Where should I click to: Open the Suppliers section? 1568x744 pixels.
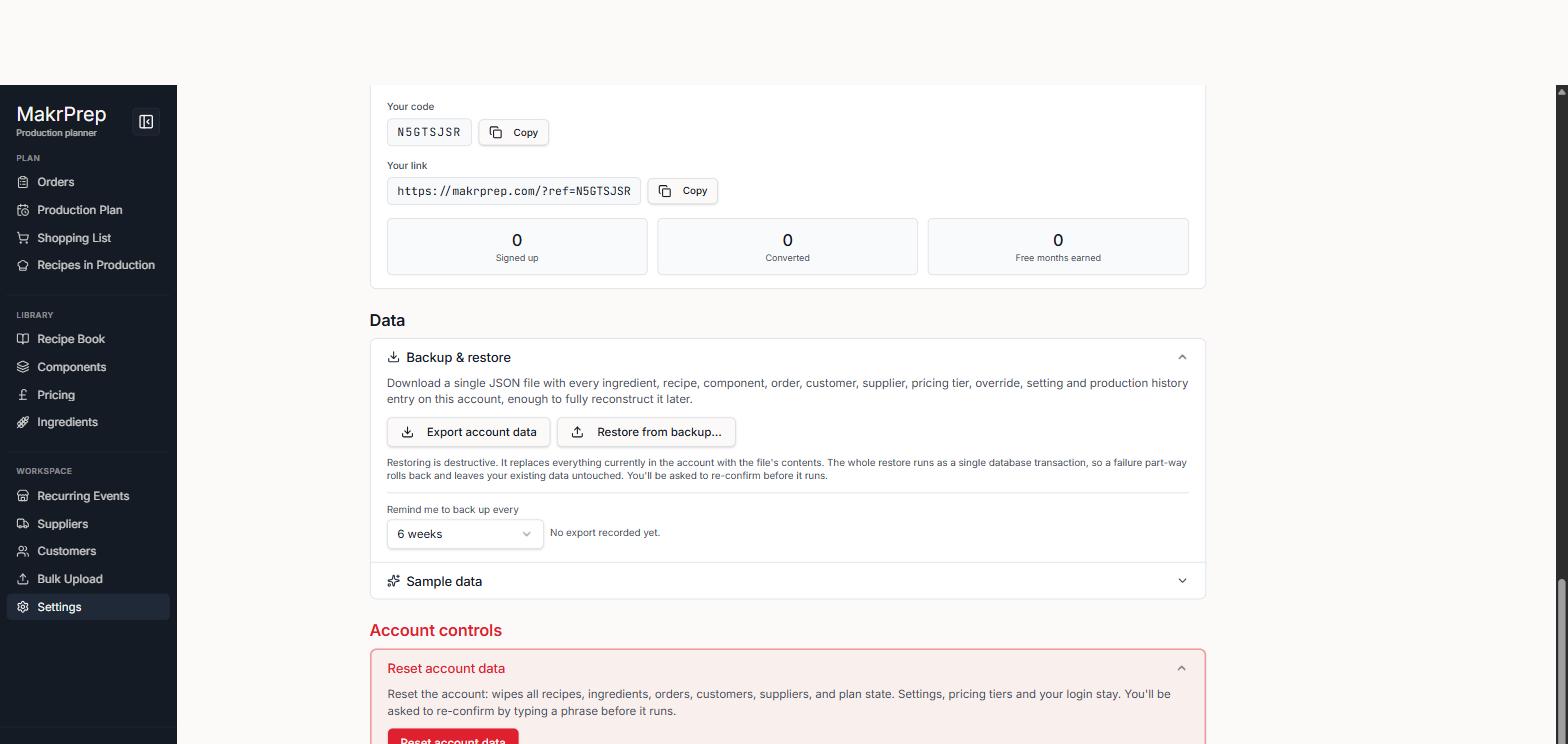(88, 524)
